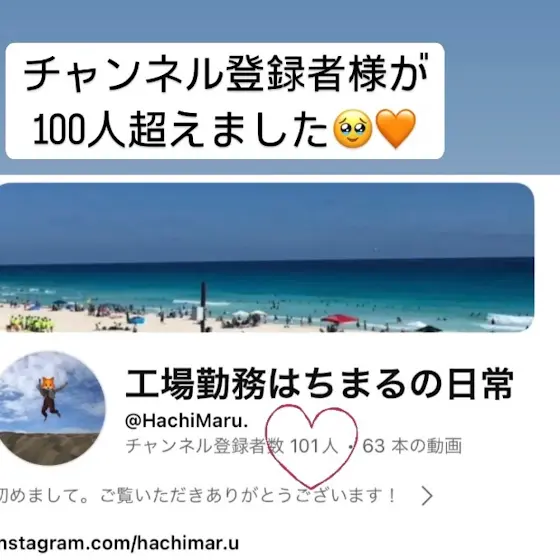Click the 63 本の動画 video count

tap(412, 446)
